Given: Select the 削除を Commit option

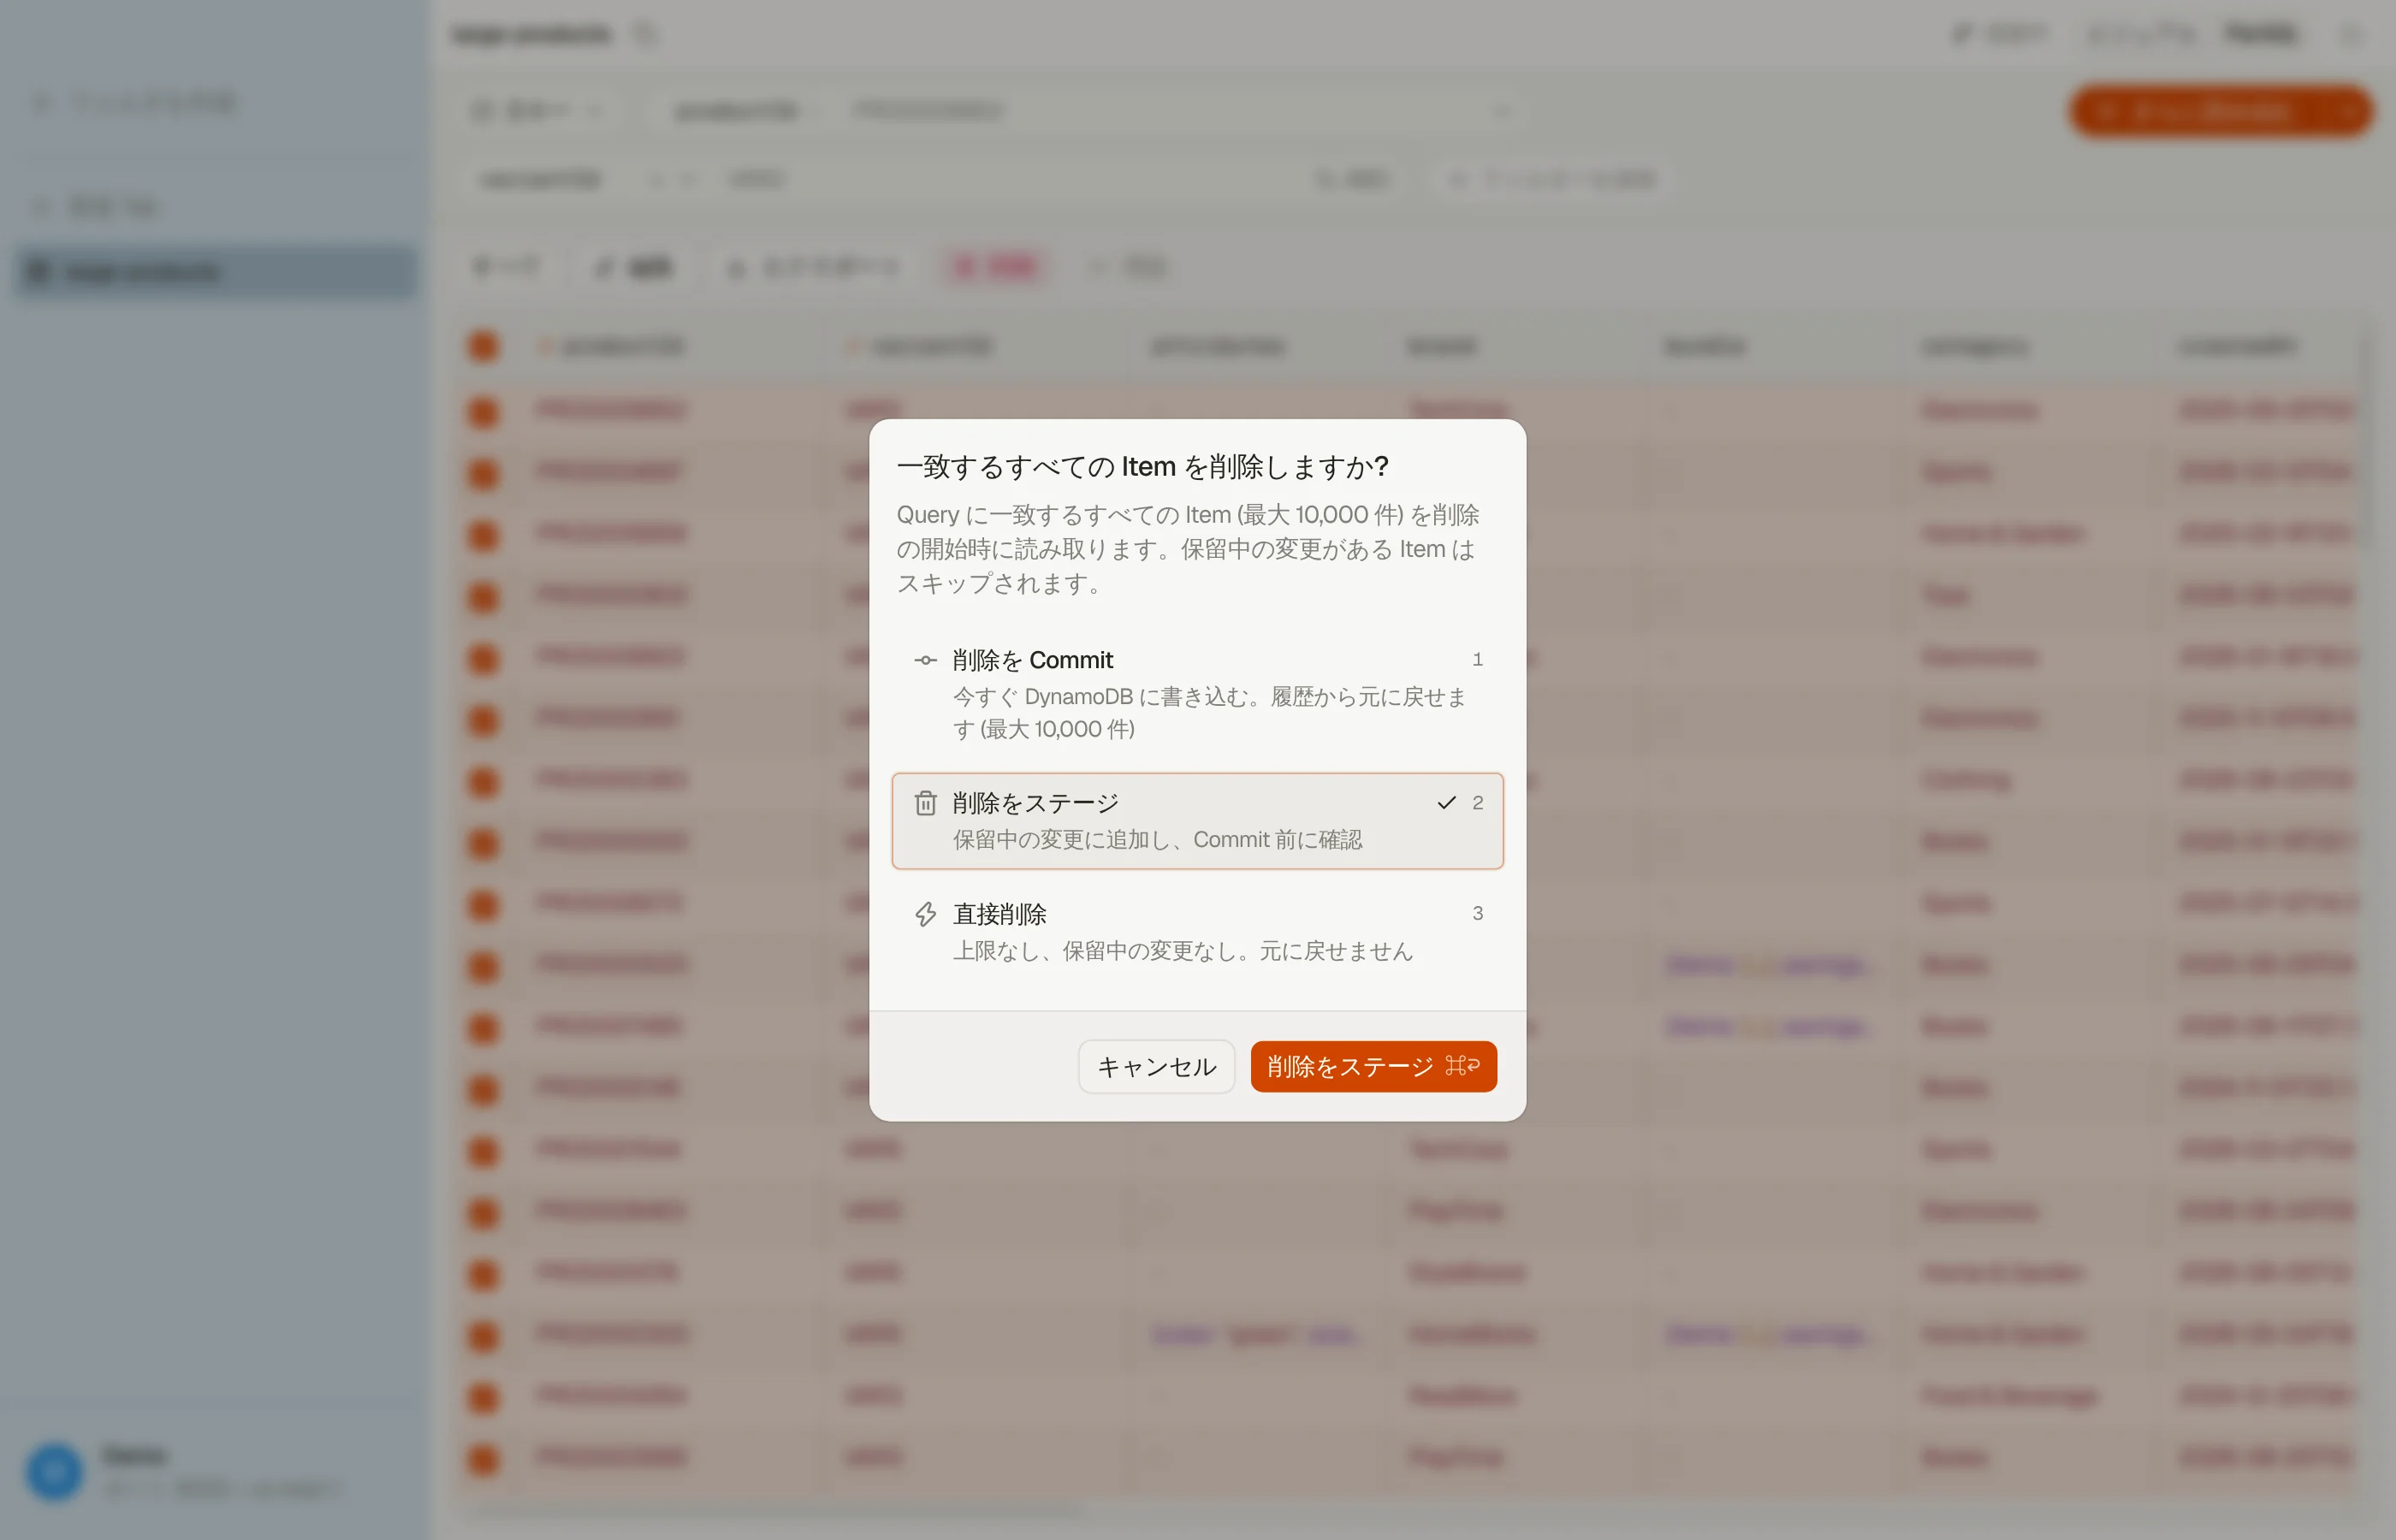Looking at the screenshot, I should [x=1197, y=693].
